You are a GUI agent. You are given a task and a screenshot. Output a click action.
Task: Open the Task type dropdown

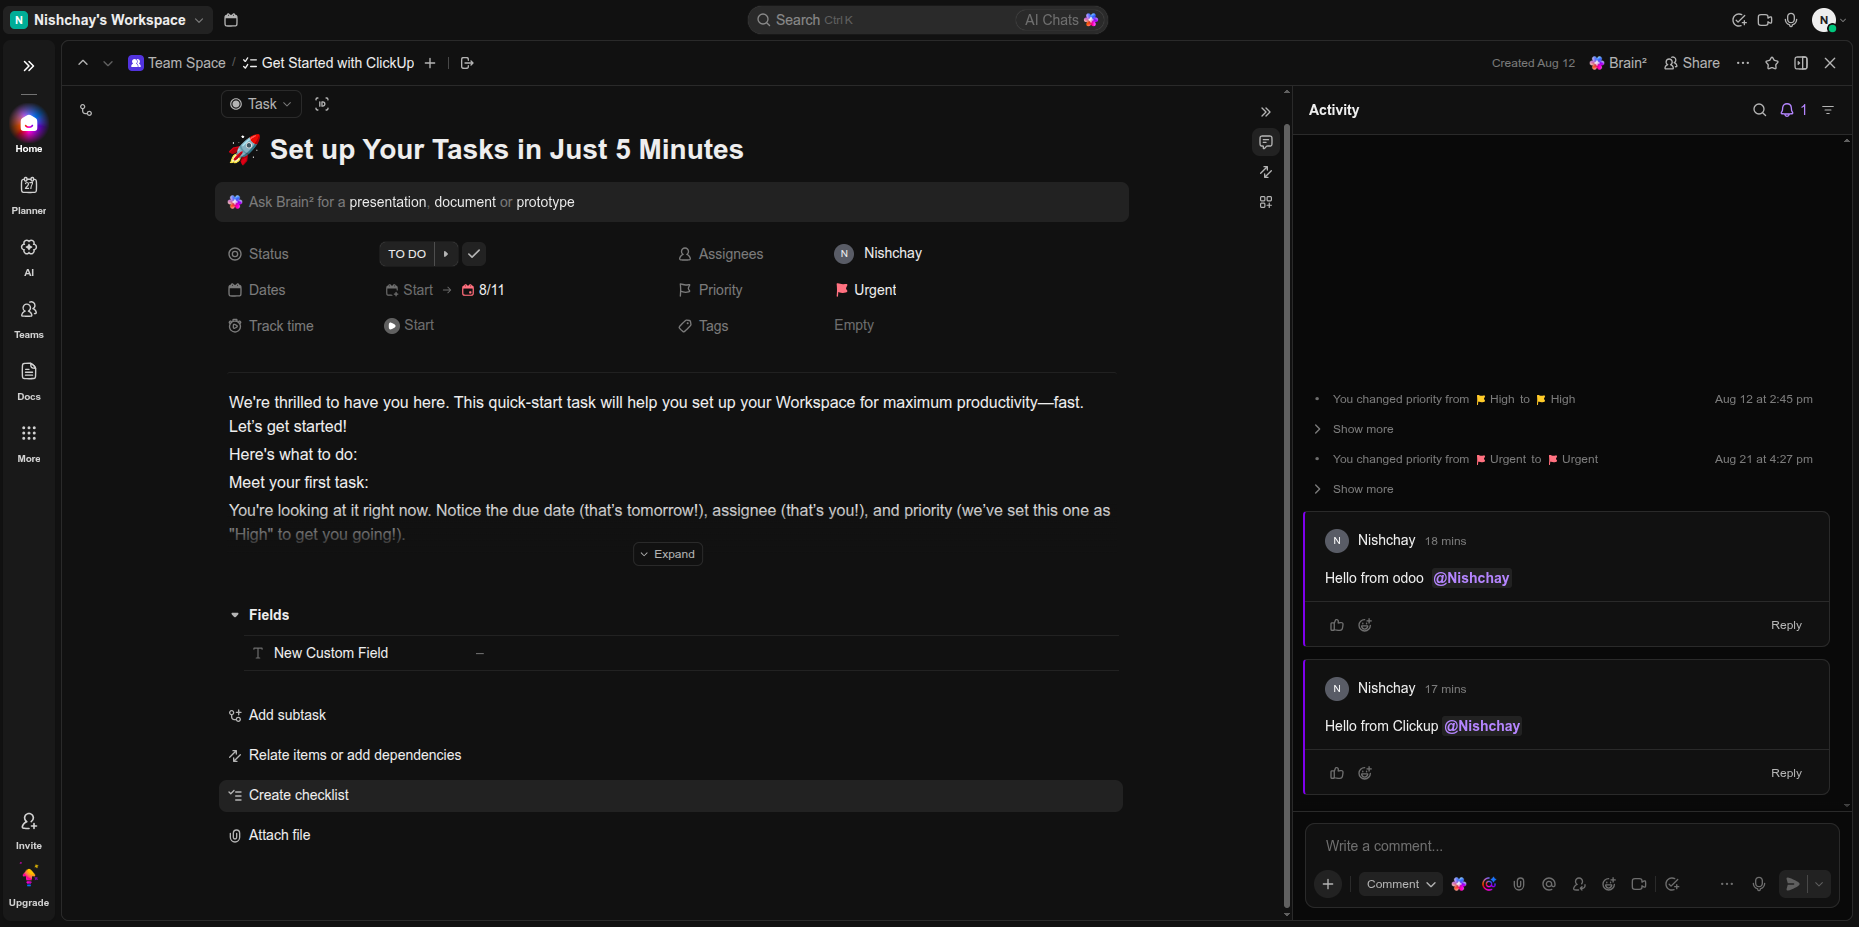[x=261, y=104]
